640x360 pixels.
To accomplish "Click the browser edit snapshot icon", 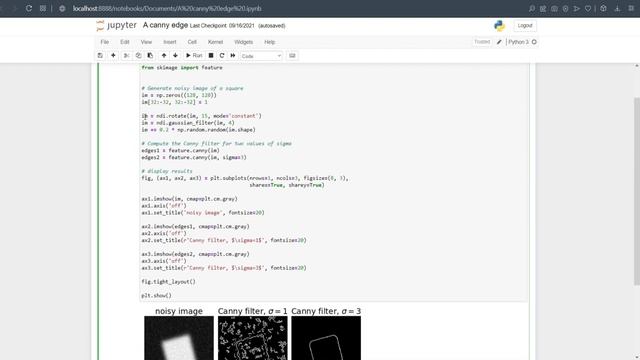I will pos(543,8).
